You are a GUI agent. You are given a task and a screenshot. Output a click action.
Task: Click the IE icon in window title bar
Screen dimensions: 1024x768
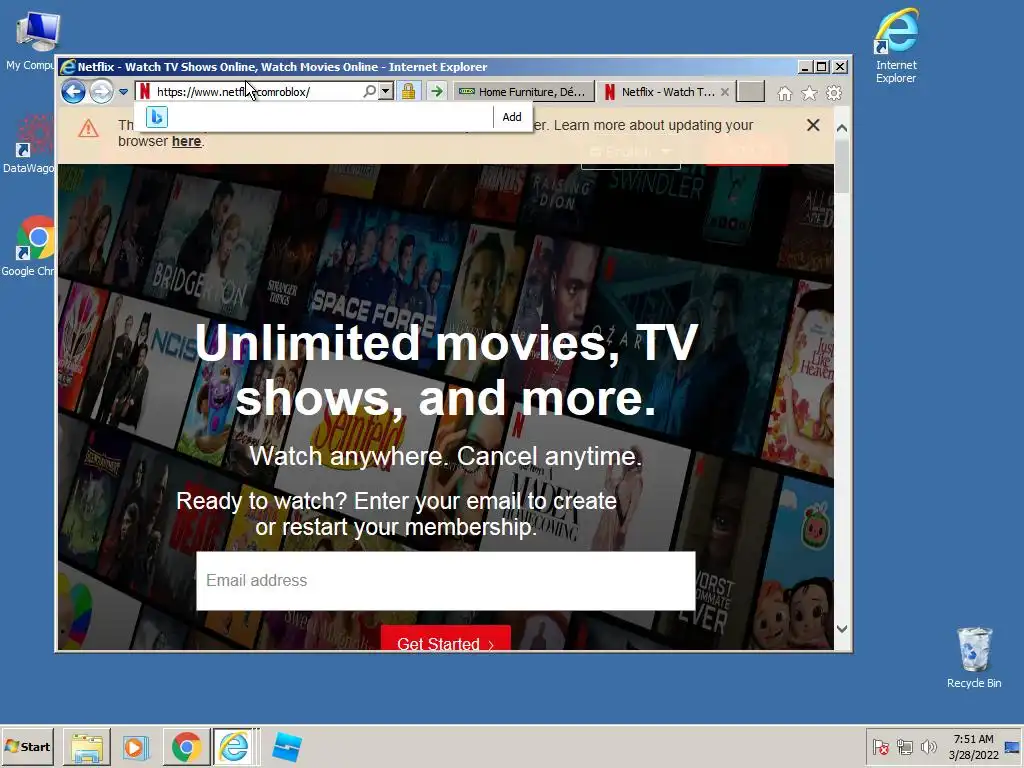[x=67, y=67]
